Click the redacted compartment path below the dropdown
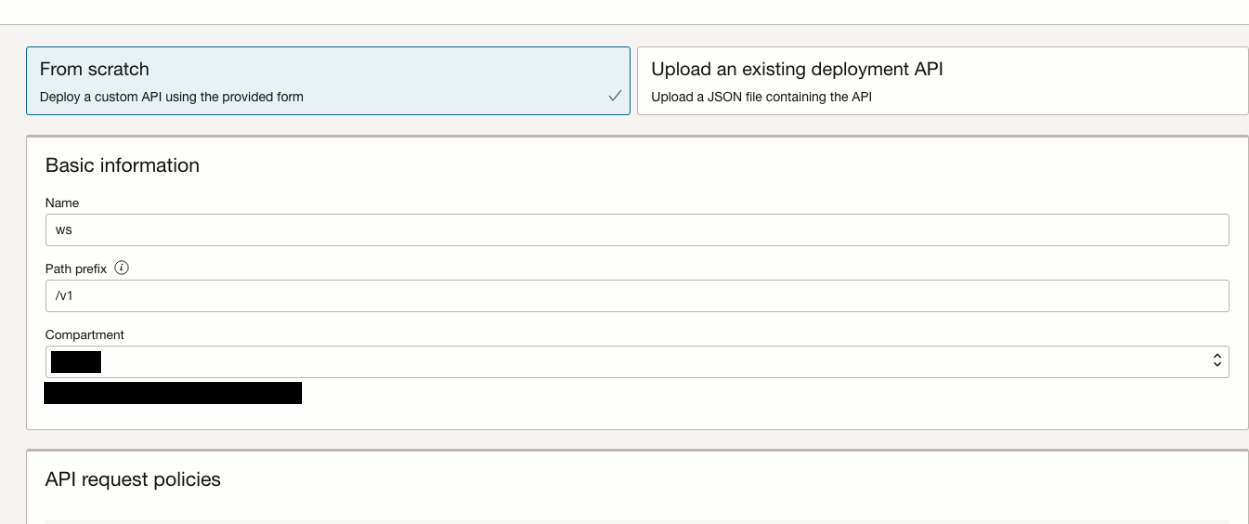 click(x=173, y=393)
